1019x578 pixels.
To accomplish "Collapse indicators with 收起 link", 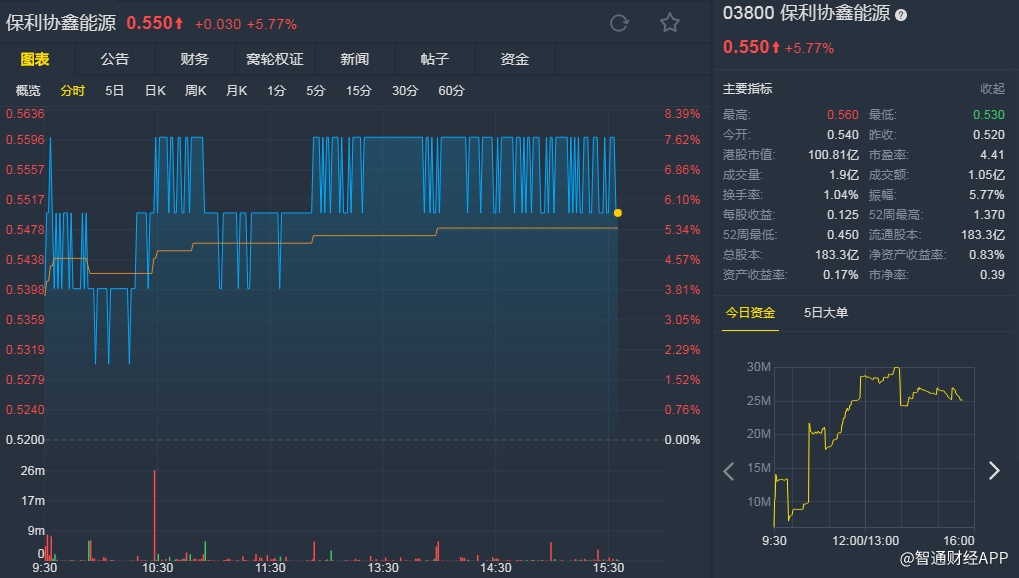I will (x=992, y=88).
